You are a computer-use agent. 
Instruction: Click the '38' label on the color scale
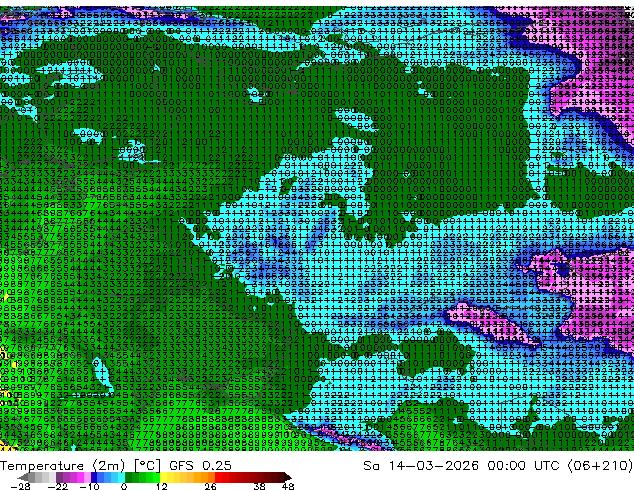pos(260,486)
